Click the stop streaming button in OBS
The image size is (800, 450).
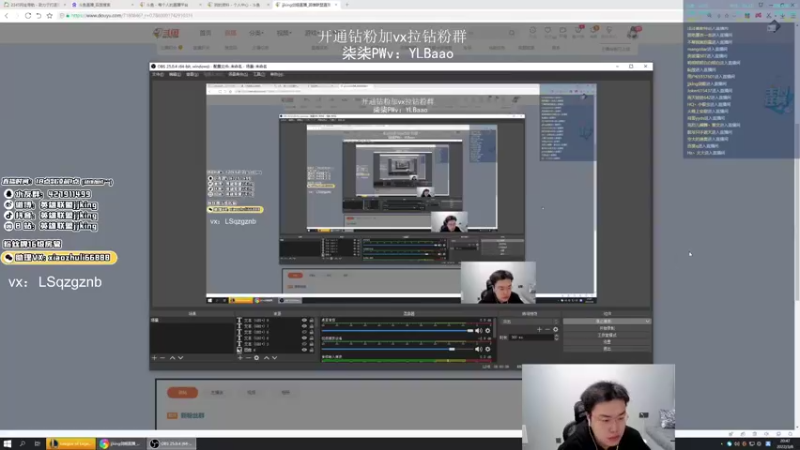pos(604,321)
